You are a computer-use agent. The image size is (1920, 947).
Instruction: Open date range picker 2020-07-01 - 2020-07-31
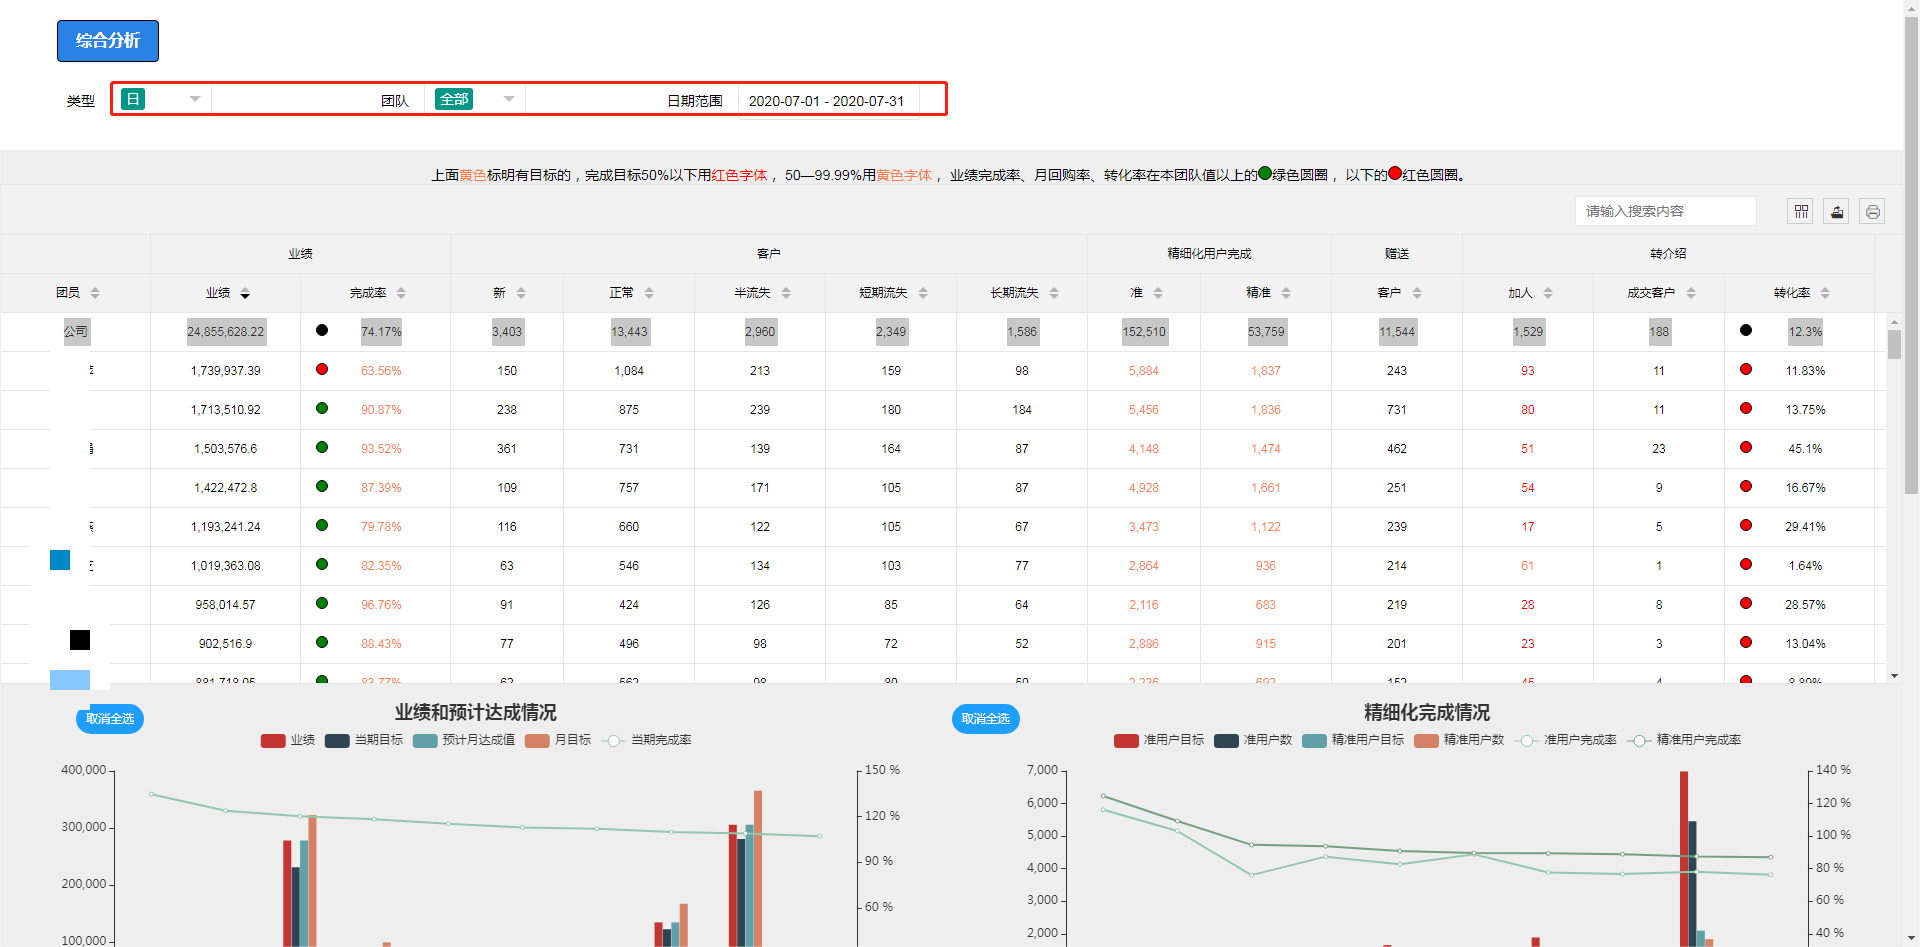pos(827,101)
